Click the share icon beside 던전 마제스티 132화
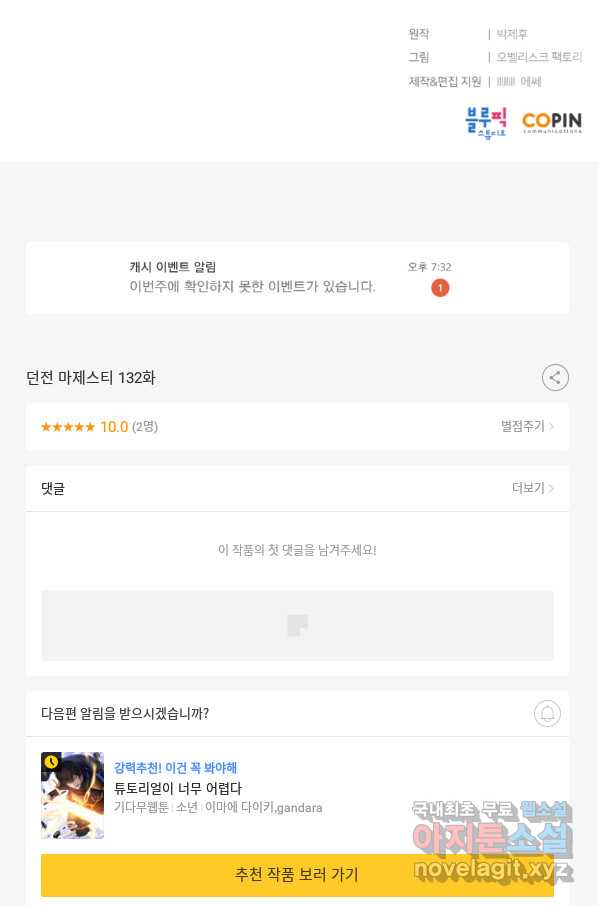The height and width of the screenshot is (906, 598). tap(555, 378)
